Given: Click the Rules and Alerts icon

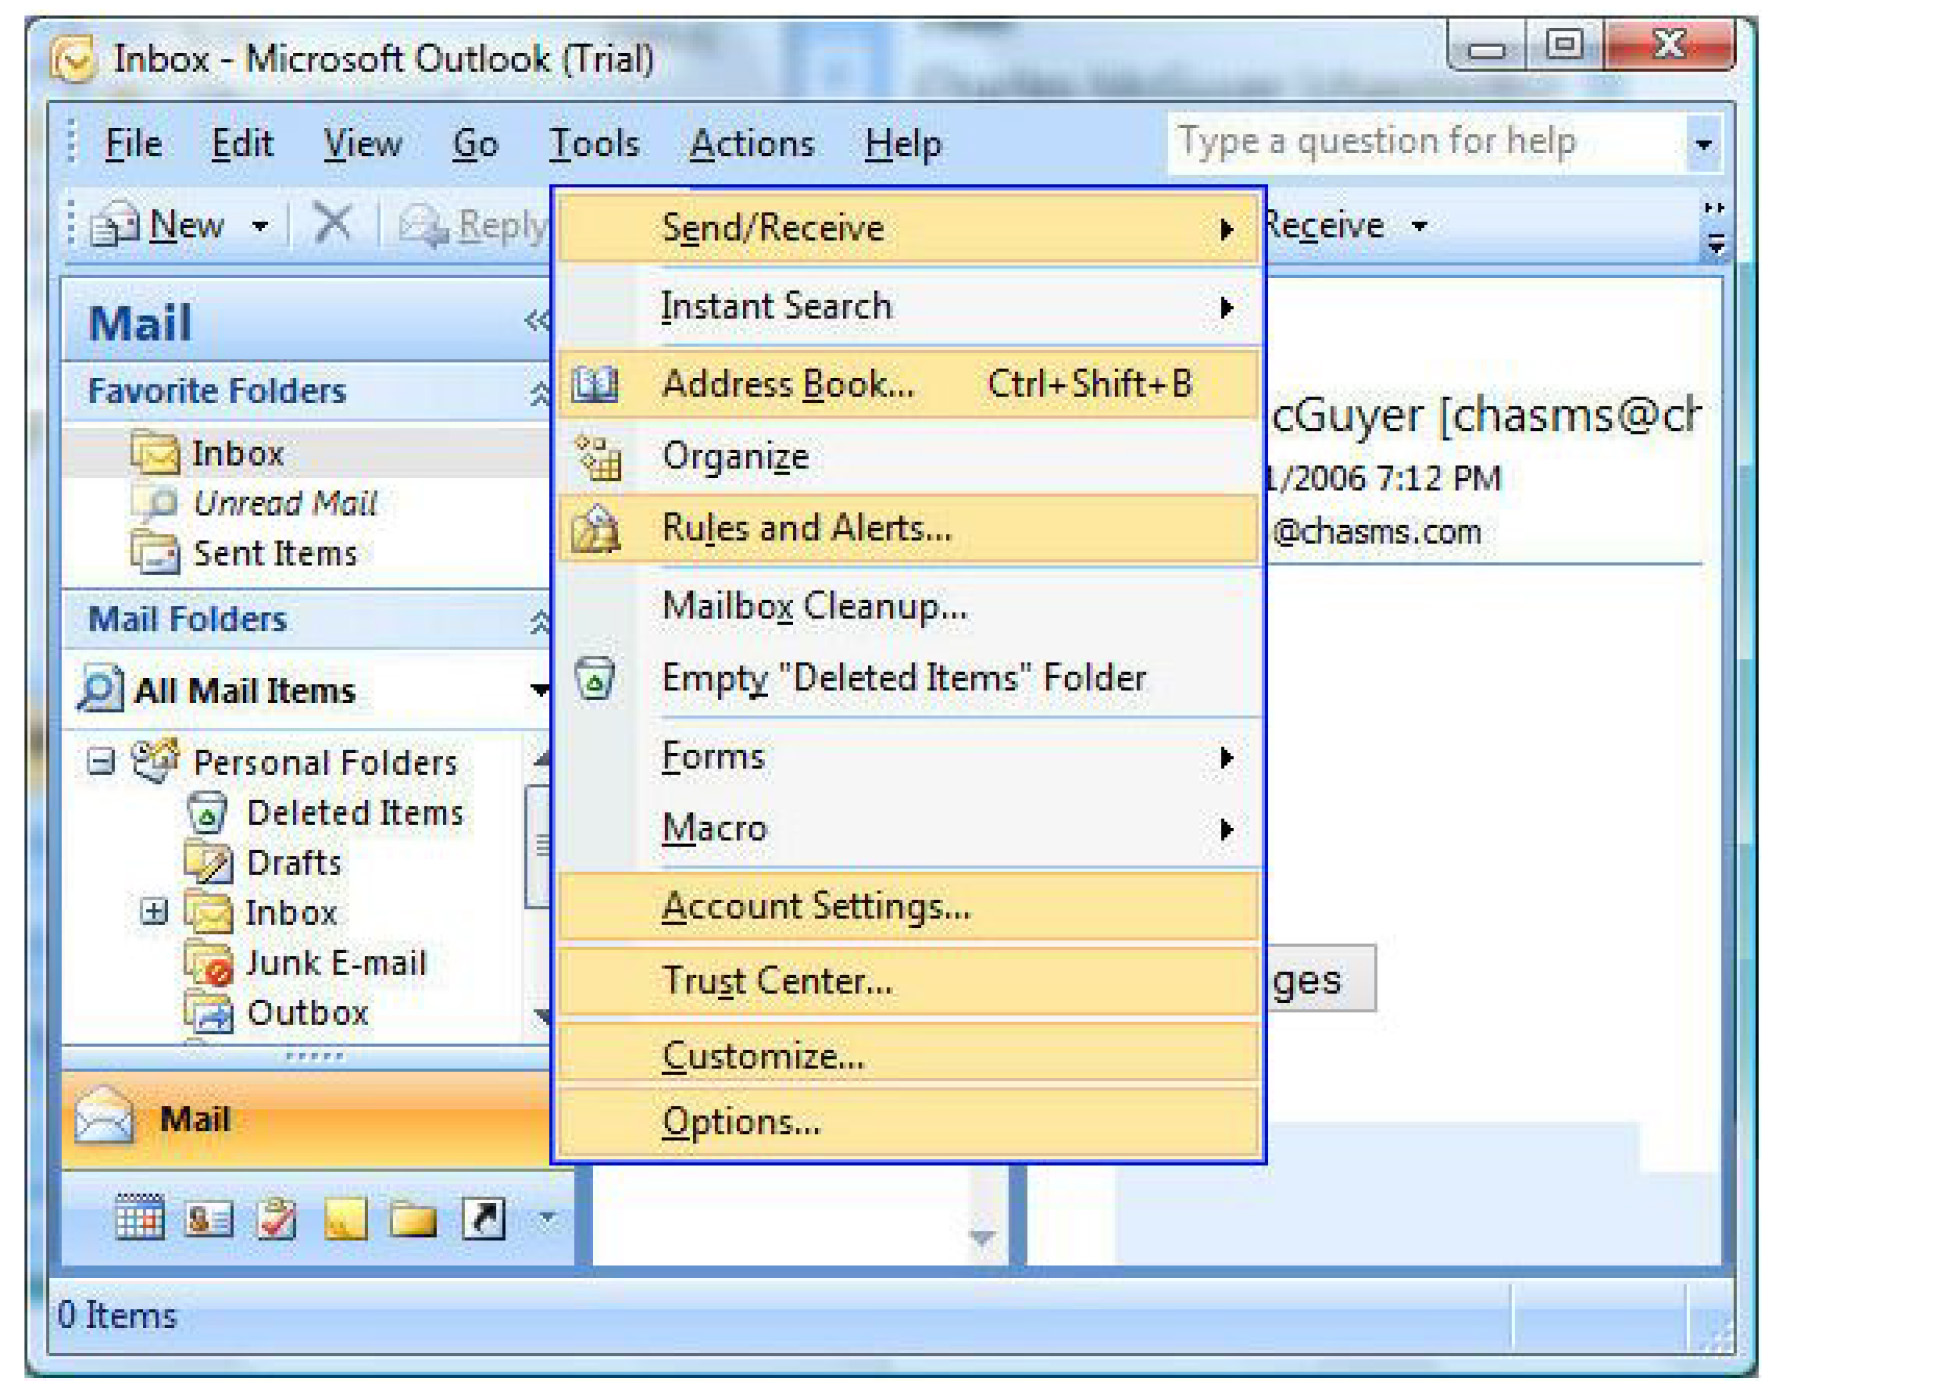Looking at the screenshot, I should pyautogui.click(x=596, y=529).
